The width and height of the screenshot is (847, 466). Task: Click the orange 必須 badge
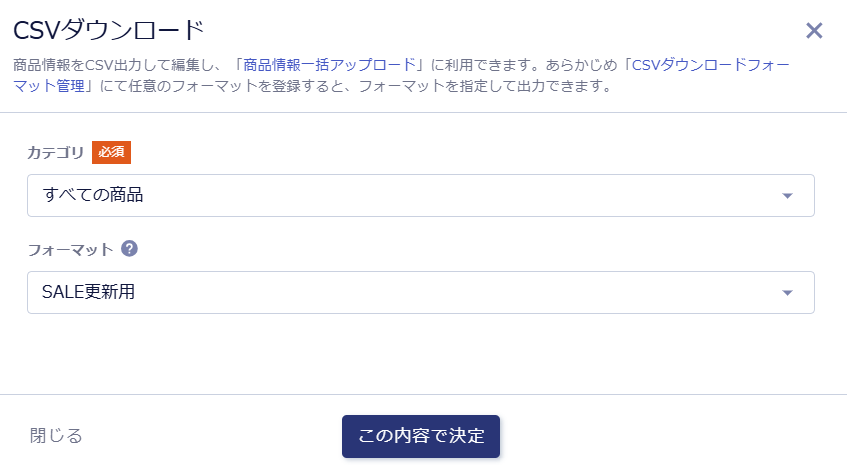tap(112, 152)
